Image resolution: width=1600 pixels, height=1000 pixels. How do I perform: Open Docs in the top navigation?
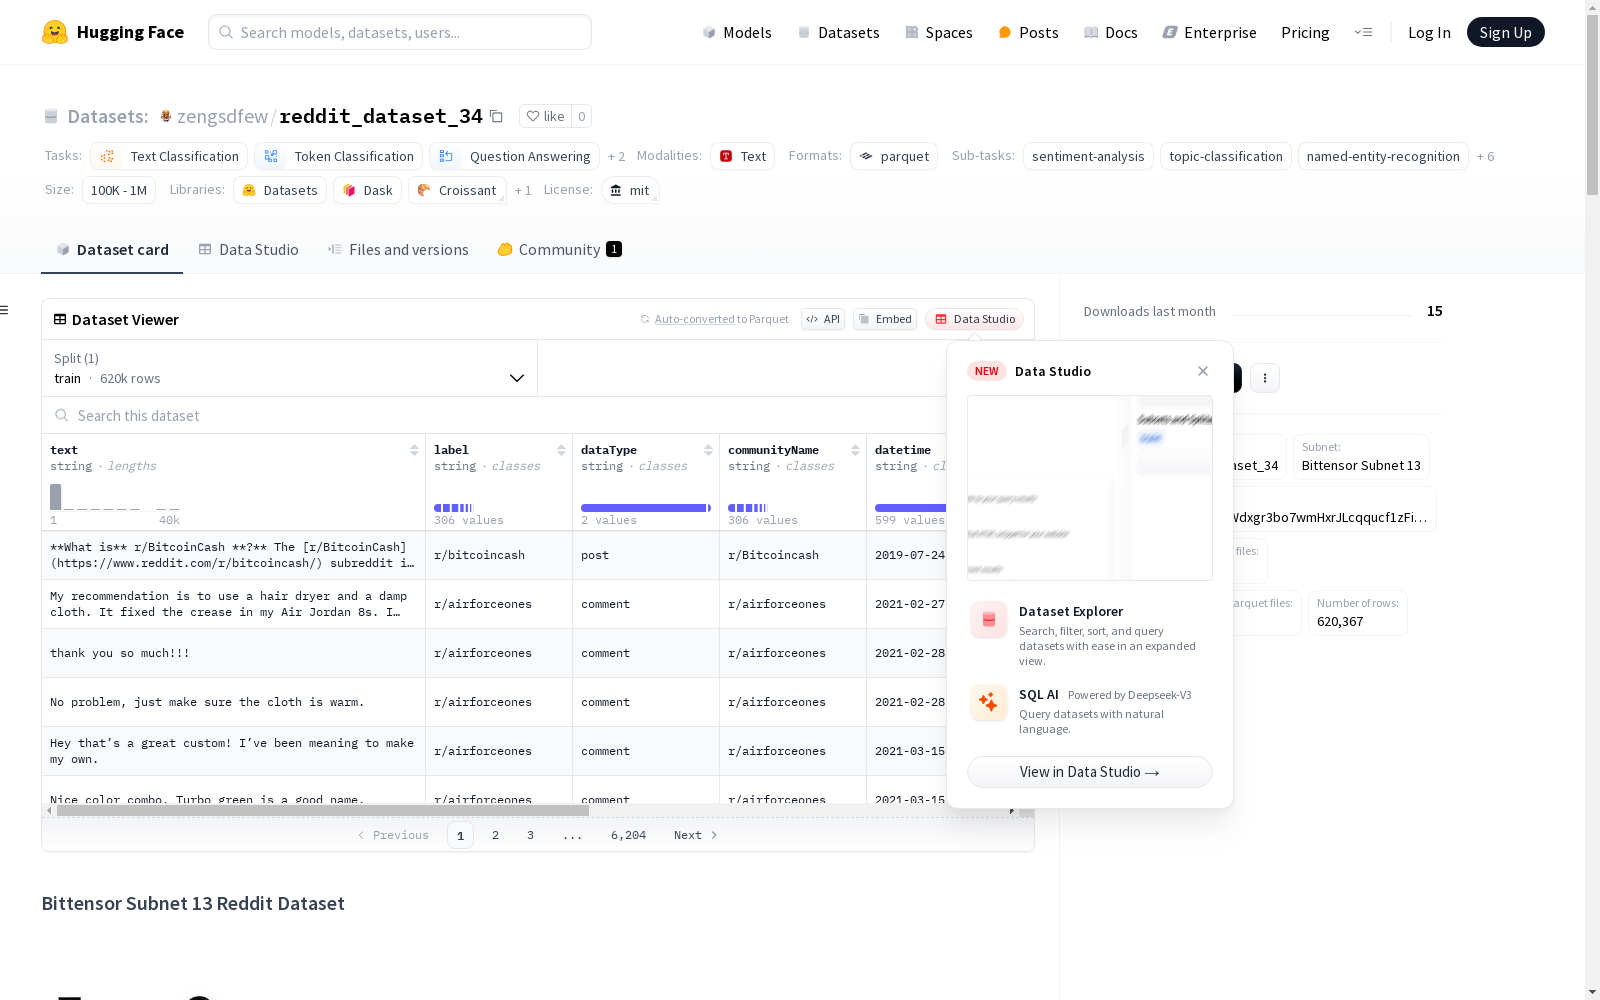pos(1111,32)
